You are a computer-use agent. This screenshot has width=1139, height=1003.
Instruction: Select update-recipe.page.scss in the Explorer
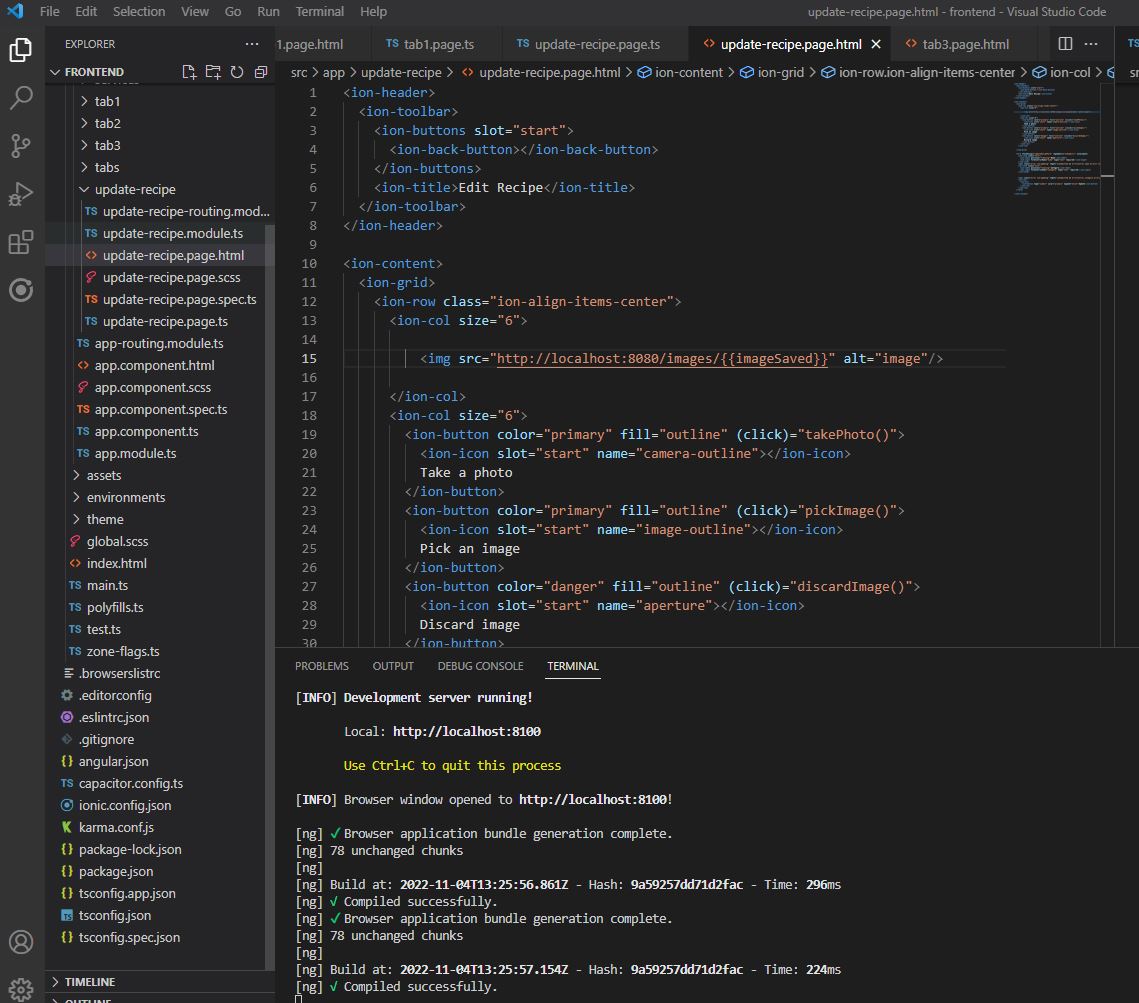[171, 277]
